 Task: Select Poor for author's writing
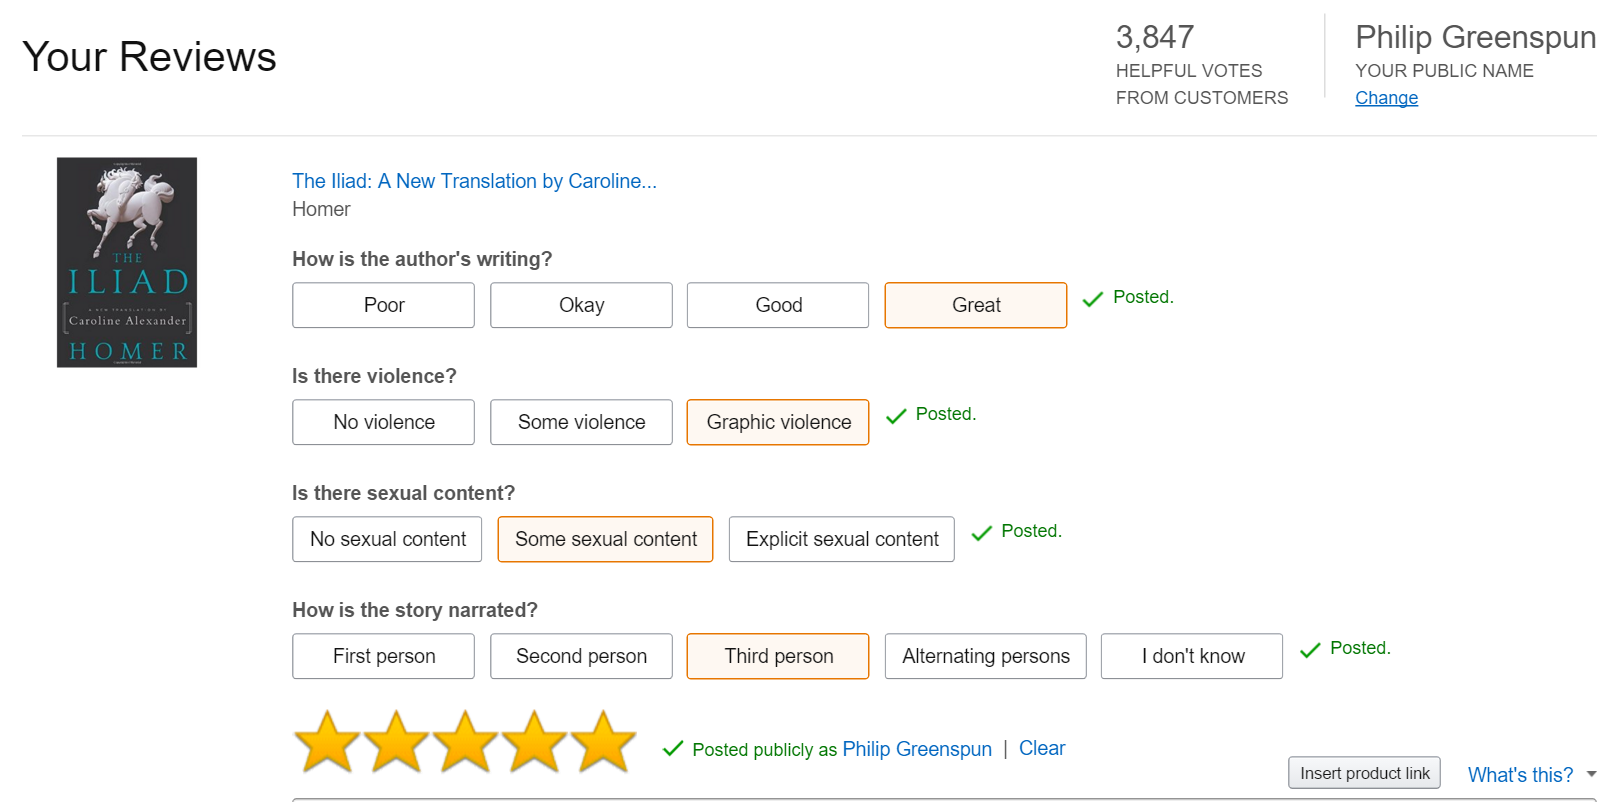click(383, 305)
